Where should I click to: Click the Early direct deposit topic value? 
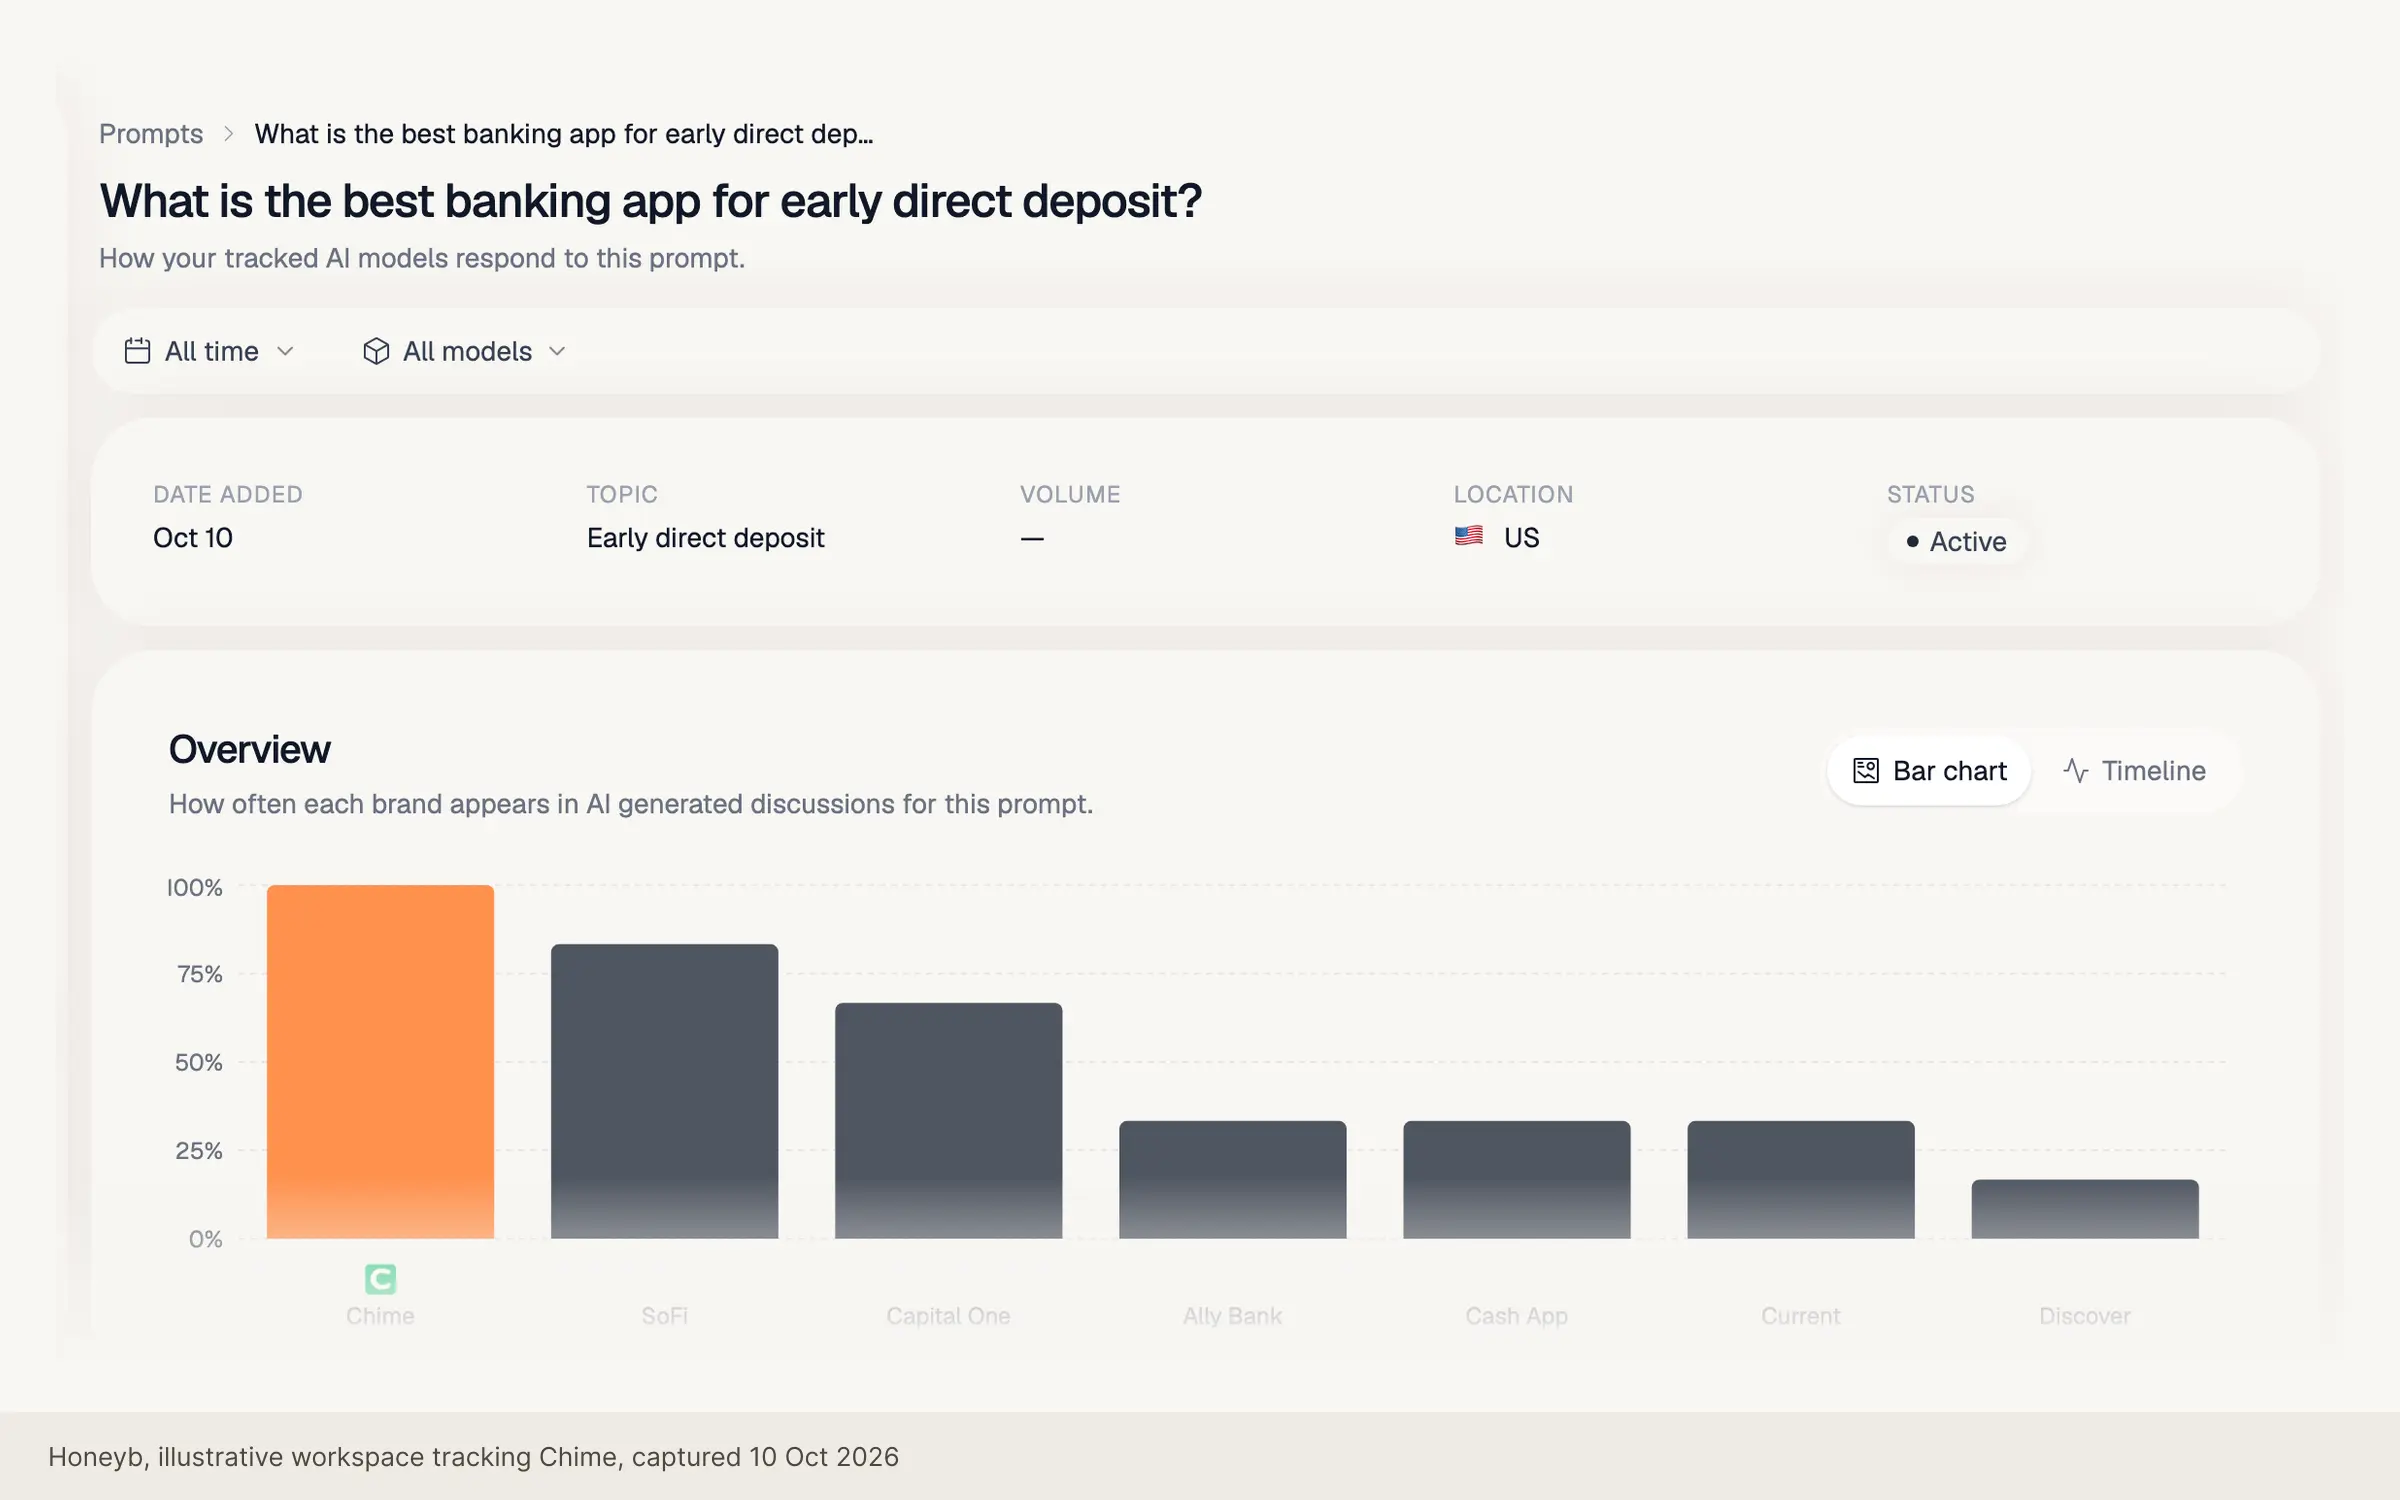(x=705, y=538)
